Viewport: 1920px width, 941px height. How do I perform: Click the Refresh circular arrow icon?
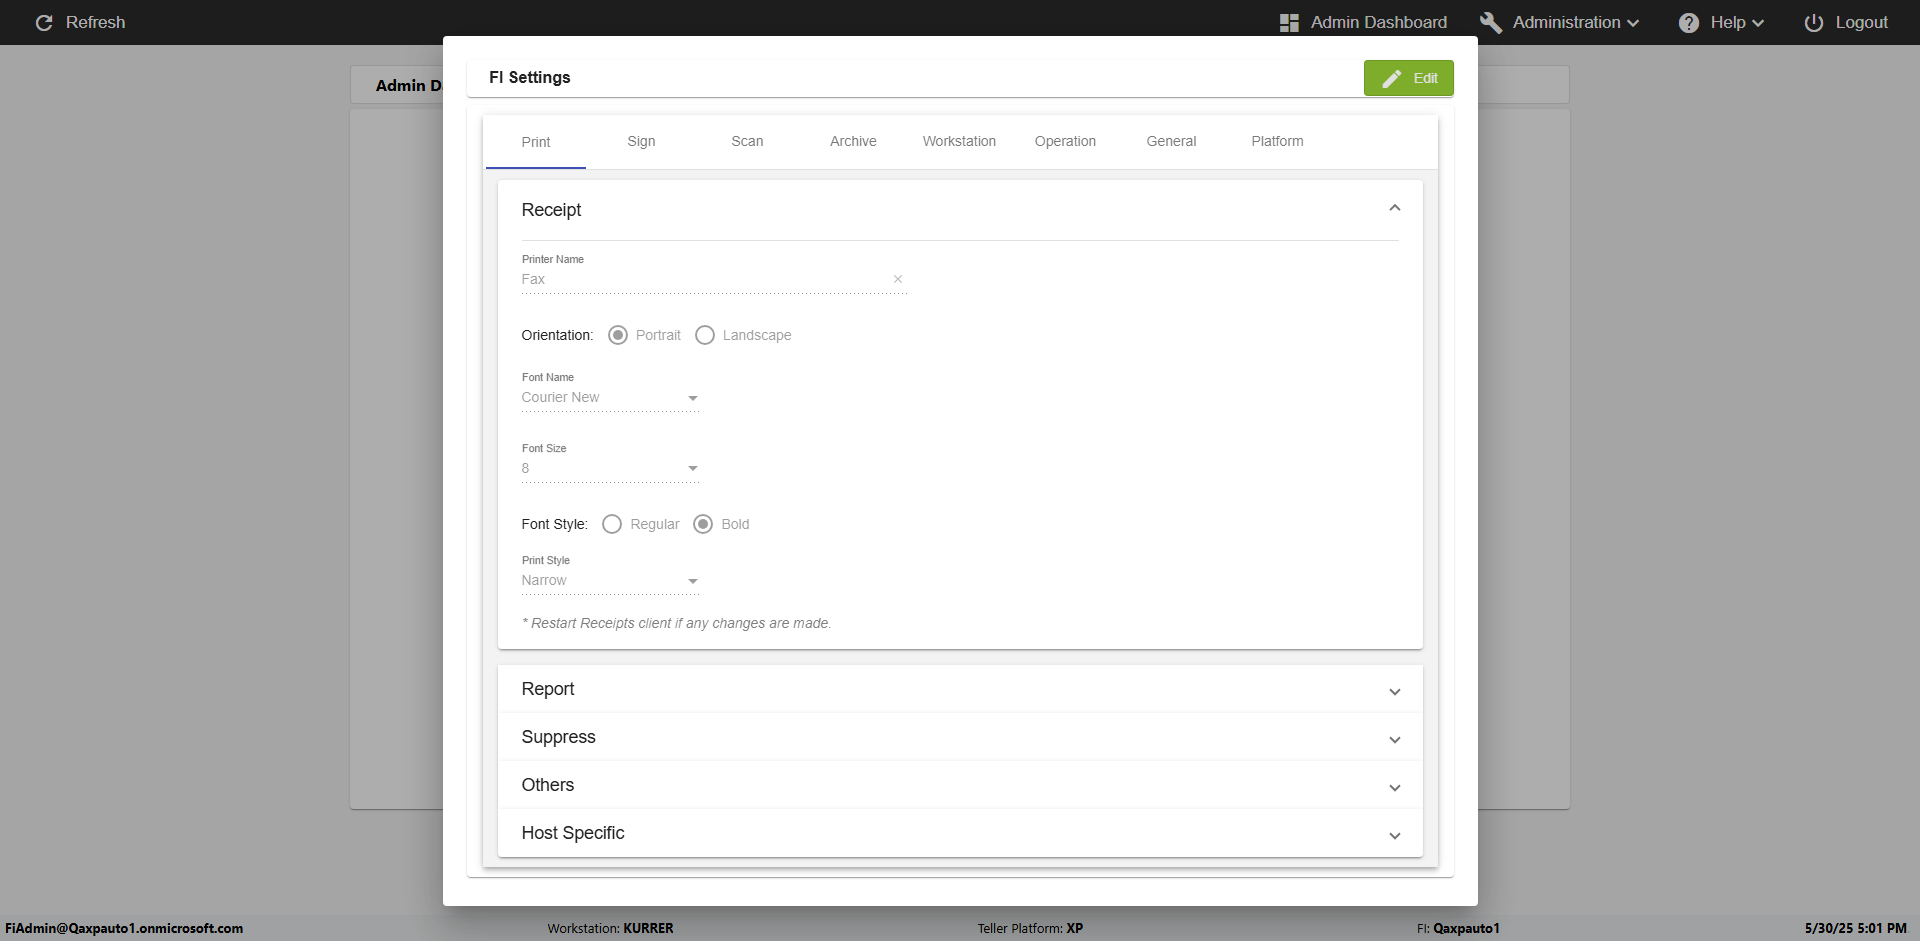(x=44, y=22)
